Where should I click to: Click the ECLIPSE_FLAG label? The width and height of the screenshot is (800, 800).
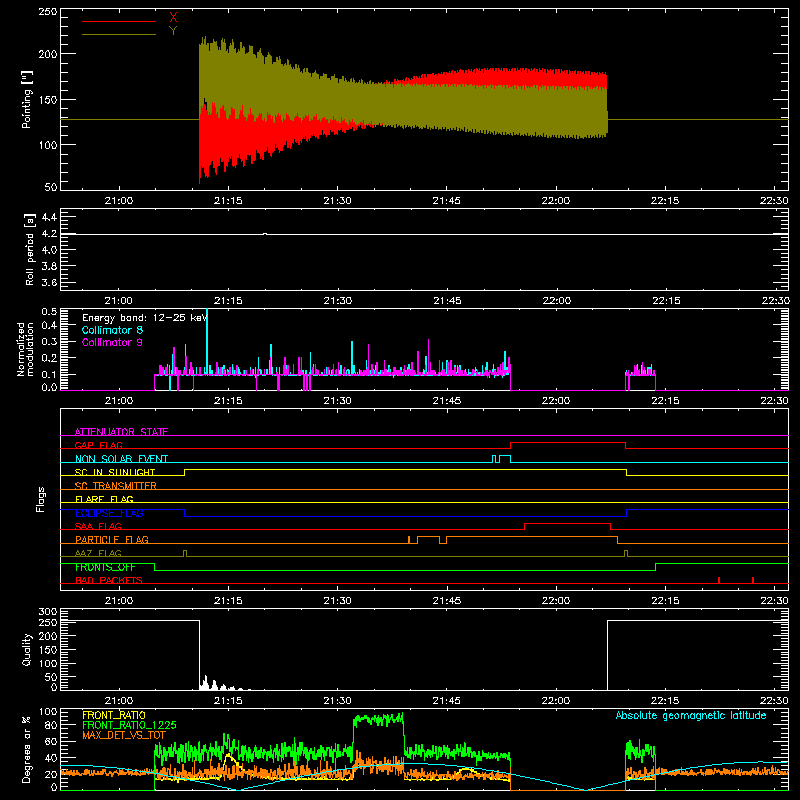click(x=109, y=513)
